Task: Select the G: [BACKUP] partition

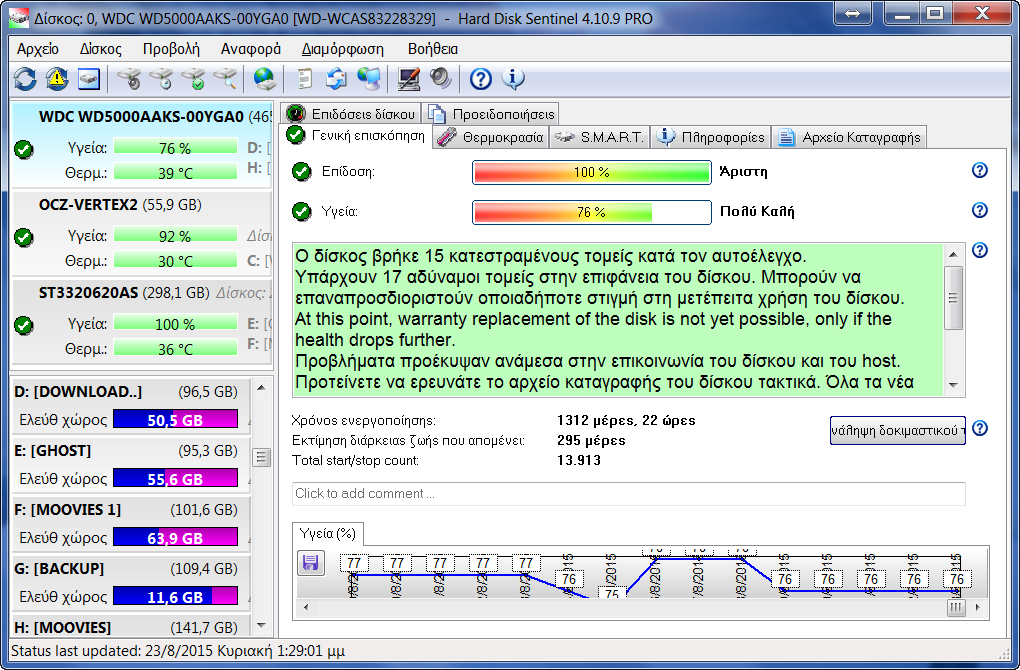Action: coord(131,583)
